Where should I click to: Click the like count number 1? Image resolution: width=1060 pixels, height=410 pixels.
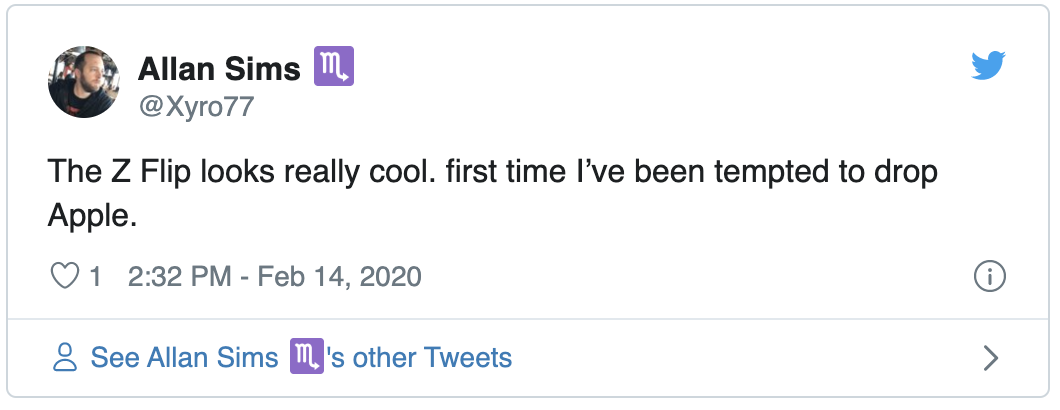[x=96, y=276]
